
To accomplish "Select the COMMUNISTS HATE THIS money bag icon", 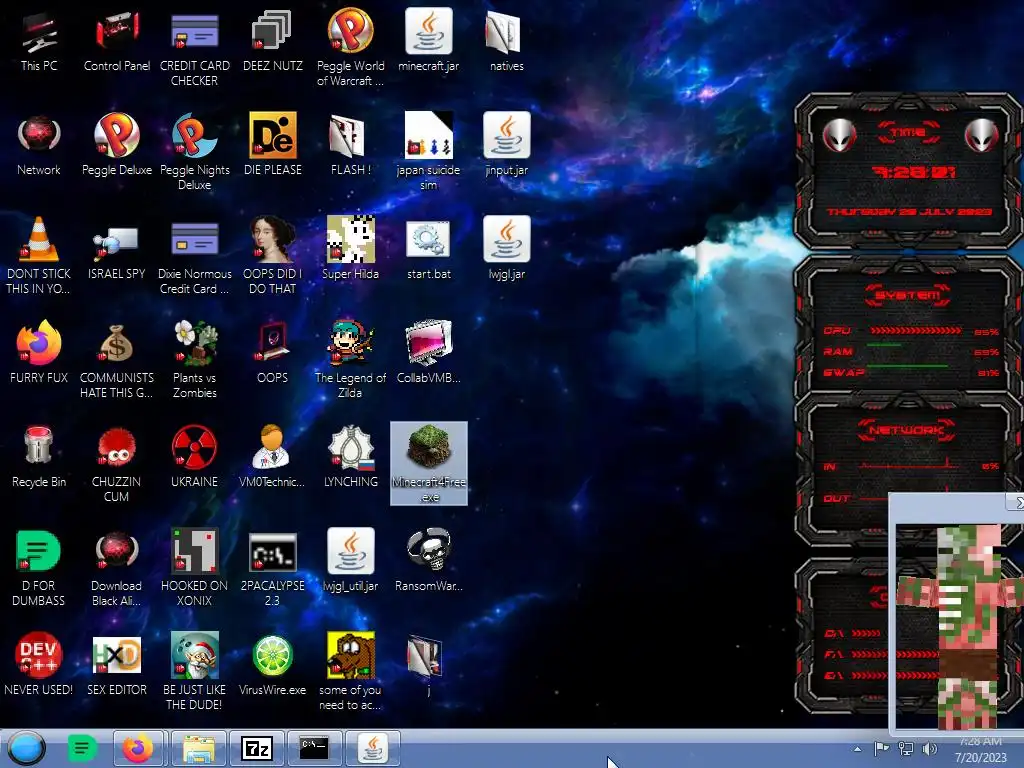I will [x=117, y=344].
